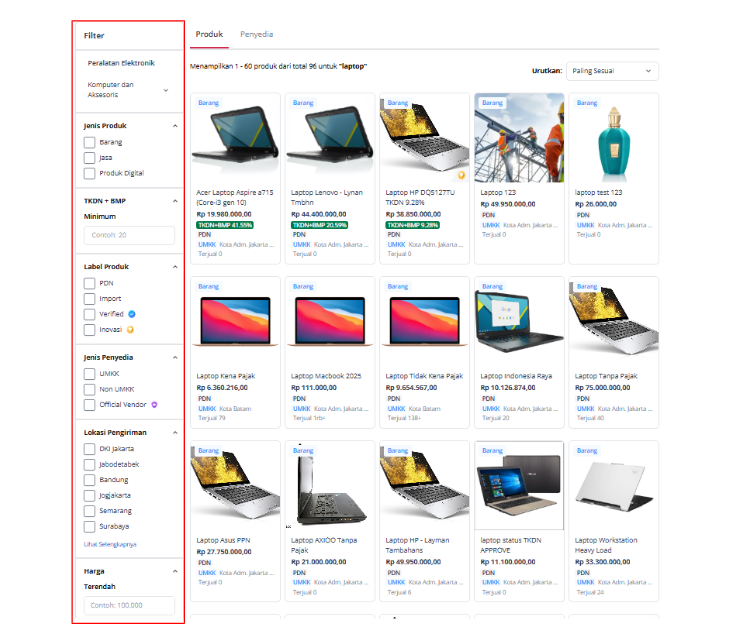Check the UMKK provider checkbox
Image resolution: width=749 pixels, height=638 pixels.
point(89,374)
